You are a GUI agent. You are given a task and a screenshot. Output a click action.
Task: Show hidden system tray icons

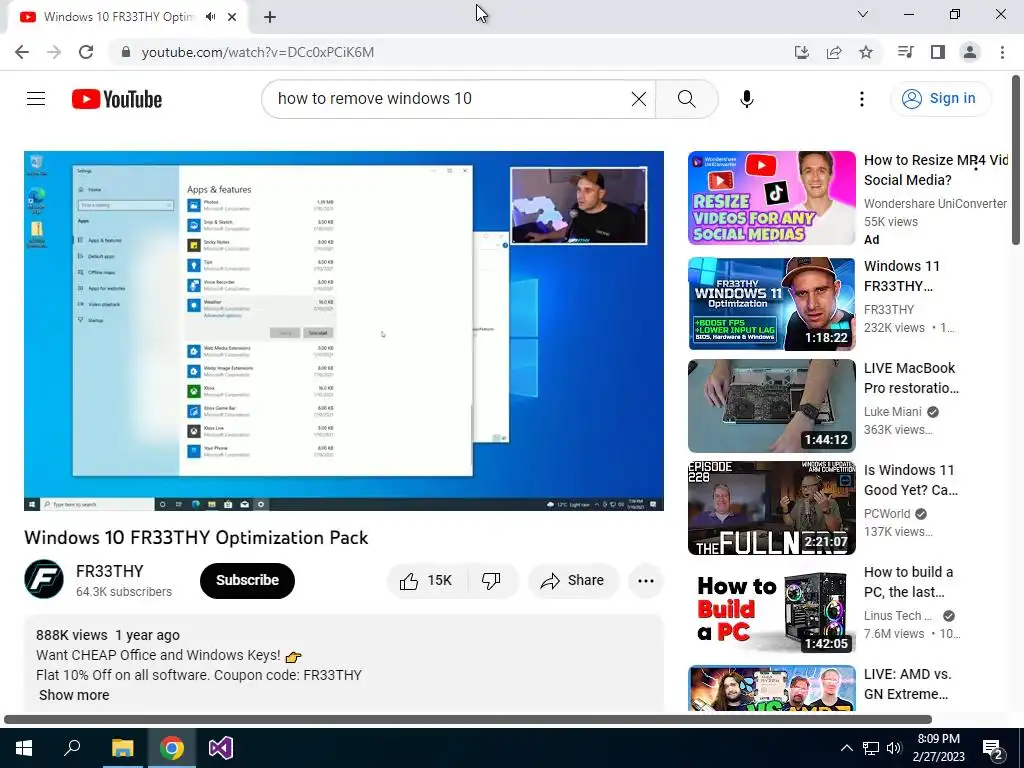pyautogui.click(x=846, y=748)
